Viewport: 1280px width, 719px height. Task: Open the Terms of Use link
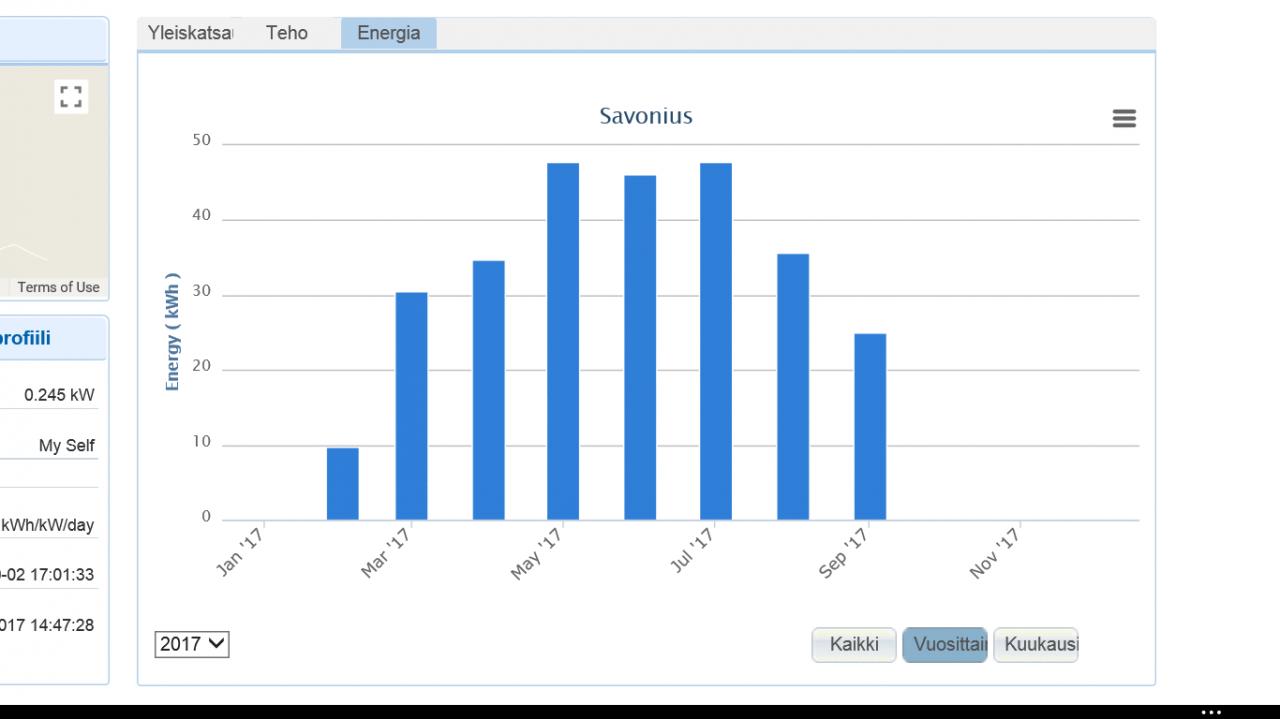pyautogui.click(x=58, y=287)
